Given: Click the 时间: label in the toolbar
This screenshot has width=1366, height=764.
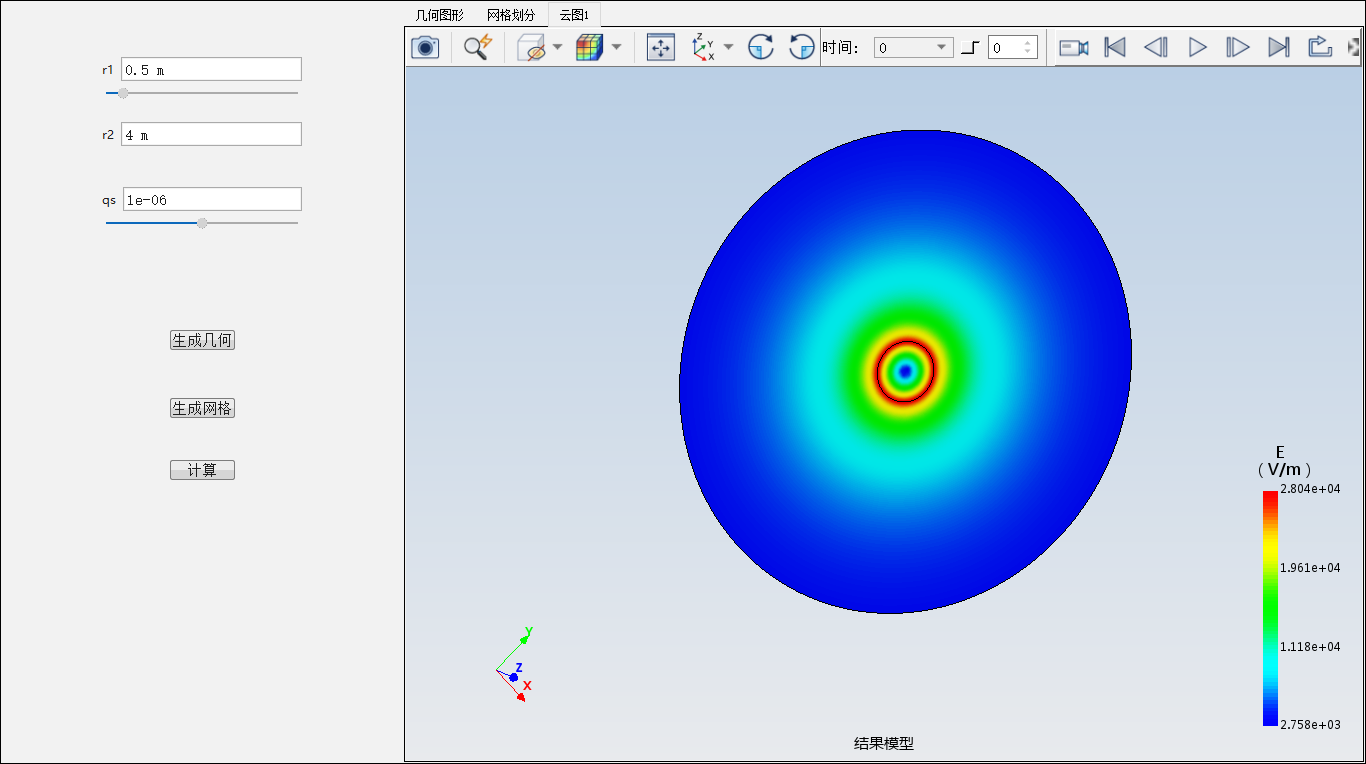Looking at the screenshot, I should point(841,47).
